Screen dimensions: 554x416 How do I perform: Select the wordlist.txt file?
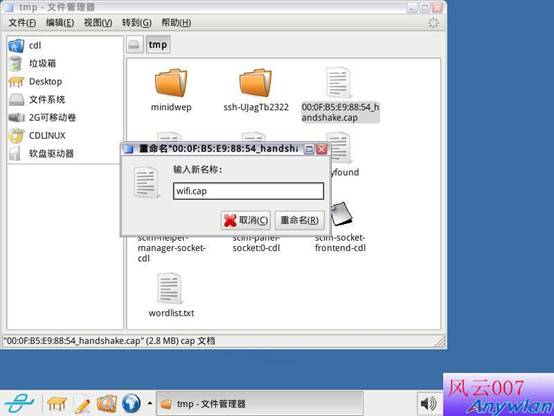coord(171,294)
